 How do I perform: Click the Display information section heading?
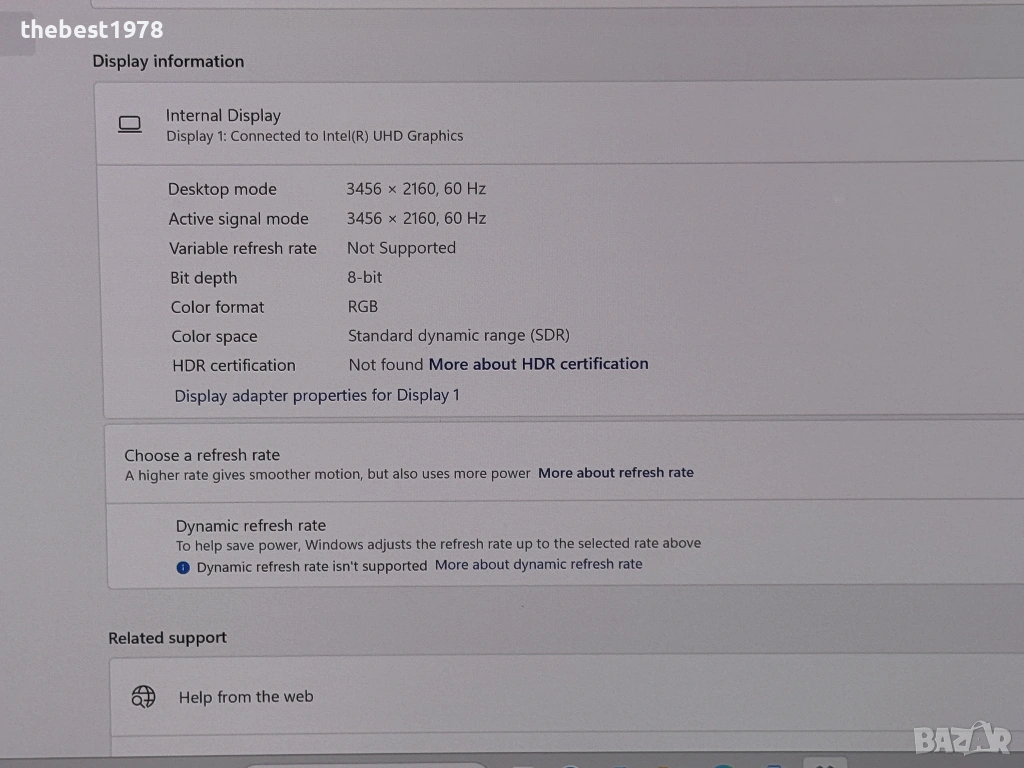pos(168,61)
